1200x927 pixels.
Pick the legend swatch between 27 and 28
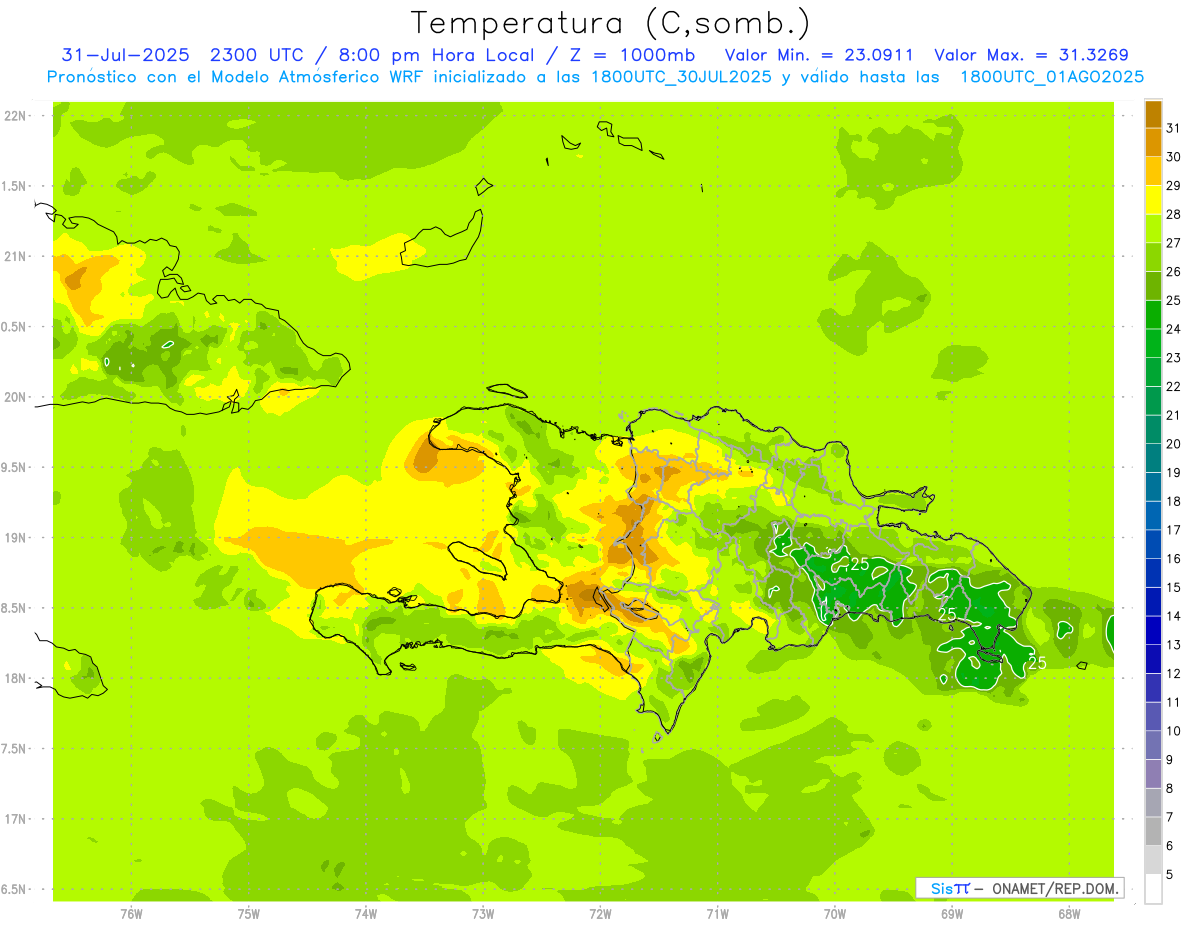coord(1153,228)
